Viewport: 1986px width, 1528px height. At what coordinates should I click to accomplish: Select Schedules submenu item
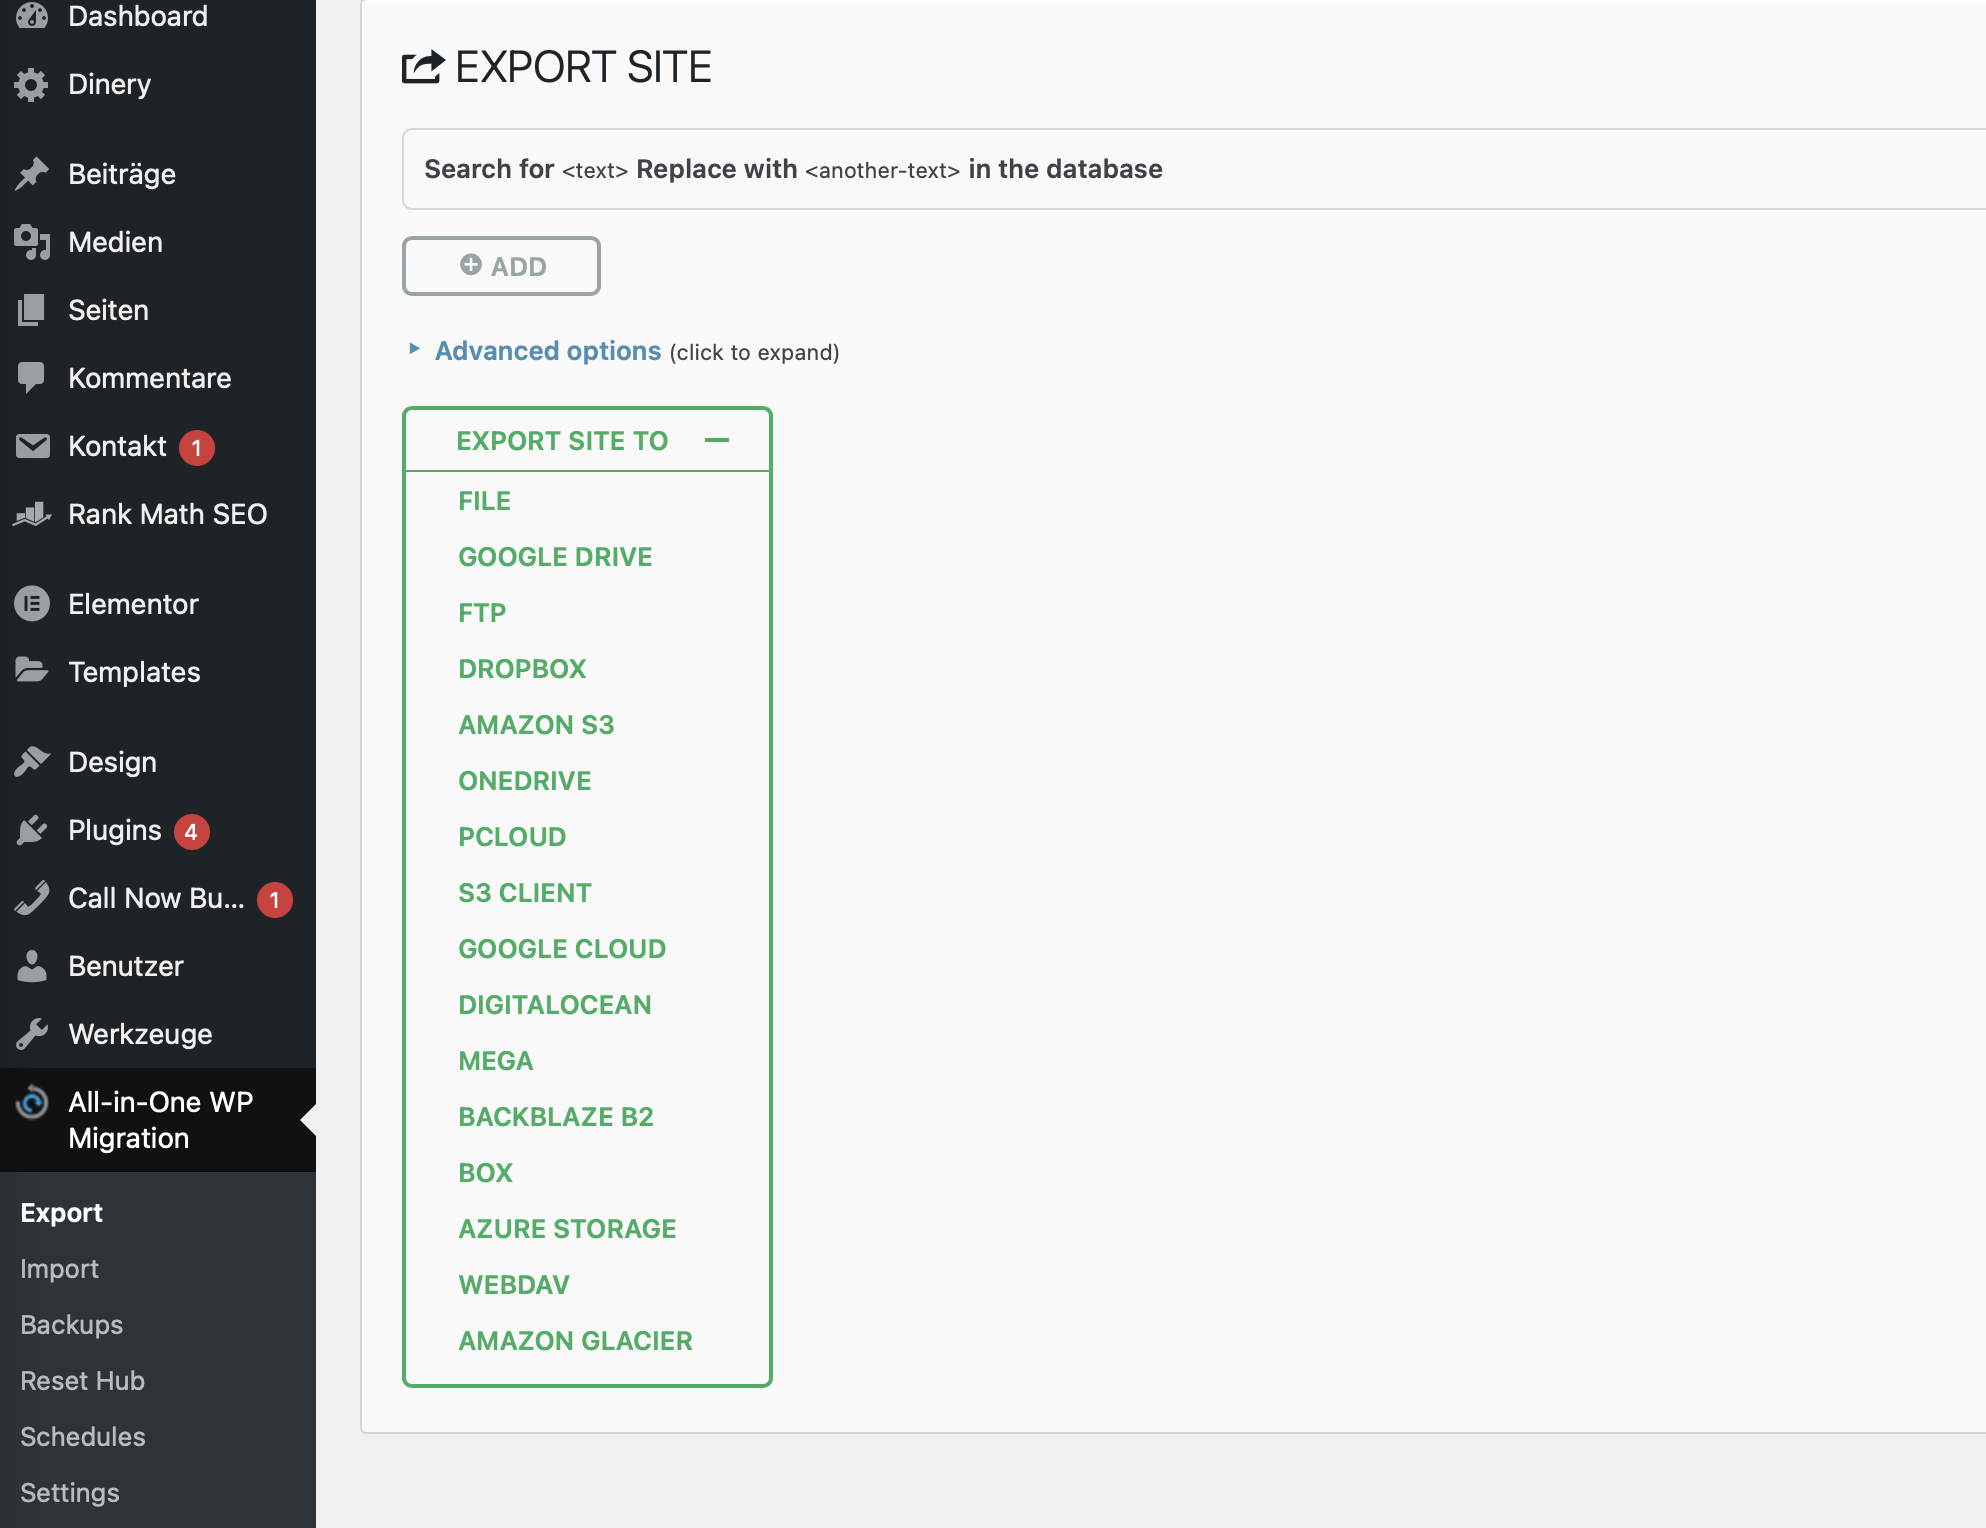(83, 1437)
